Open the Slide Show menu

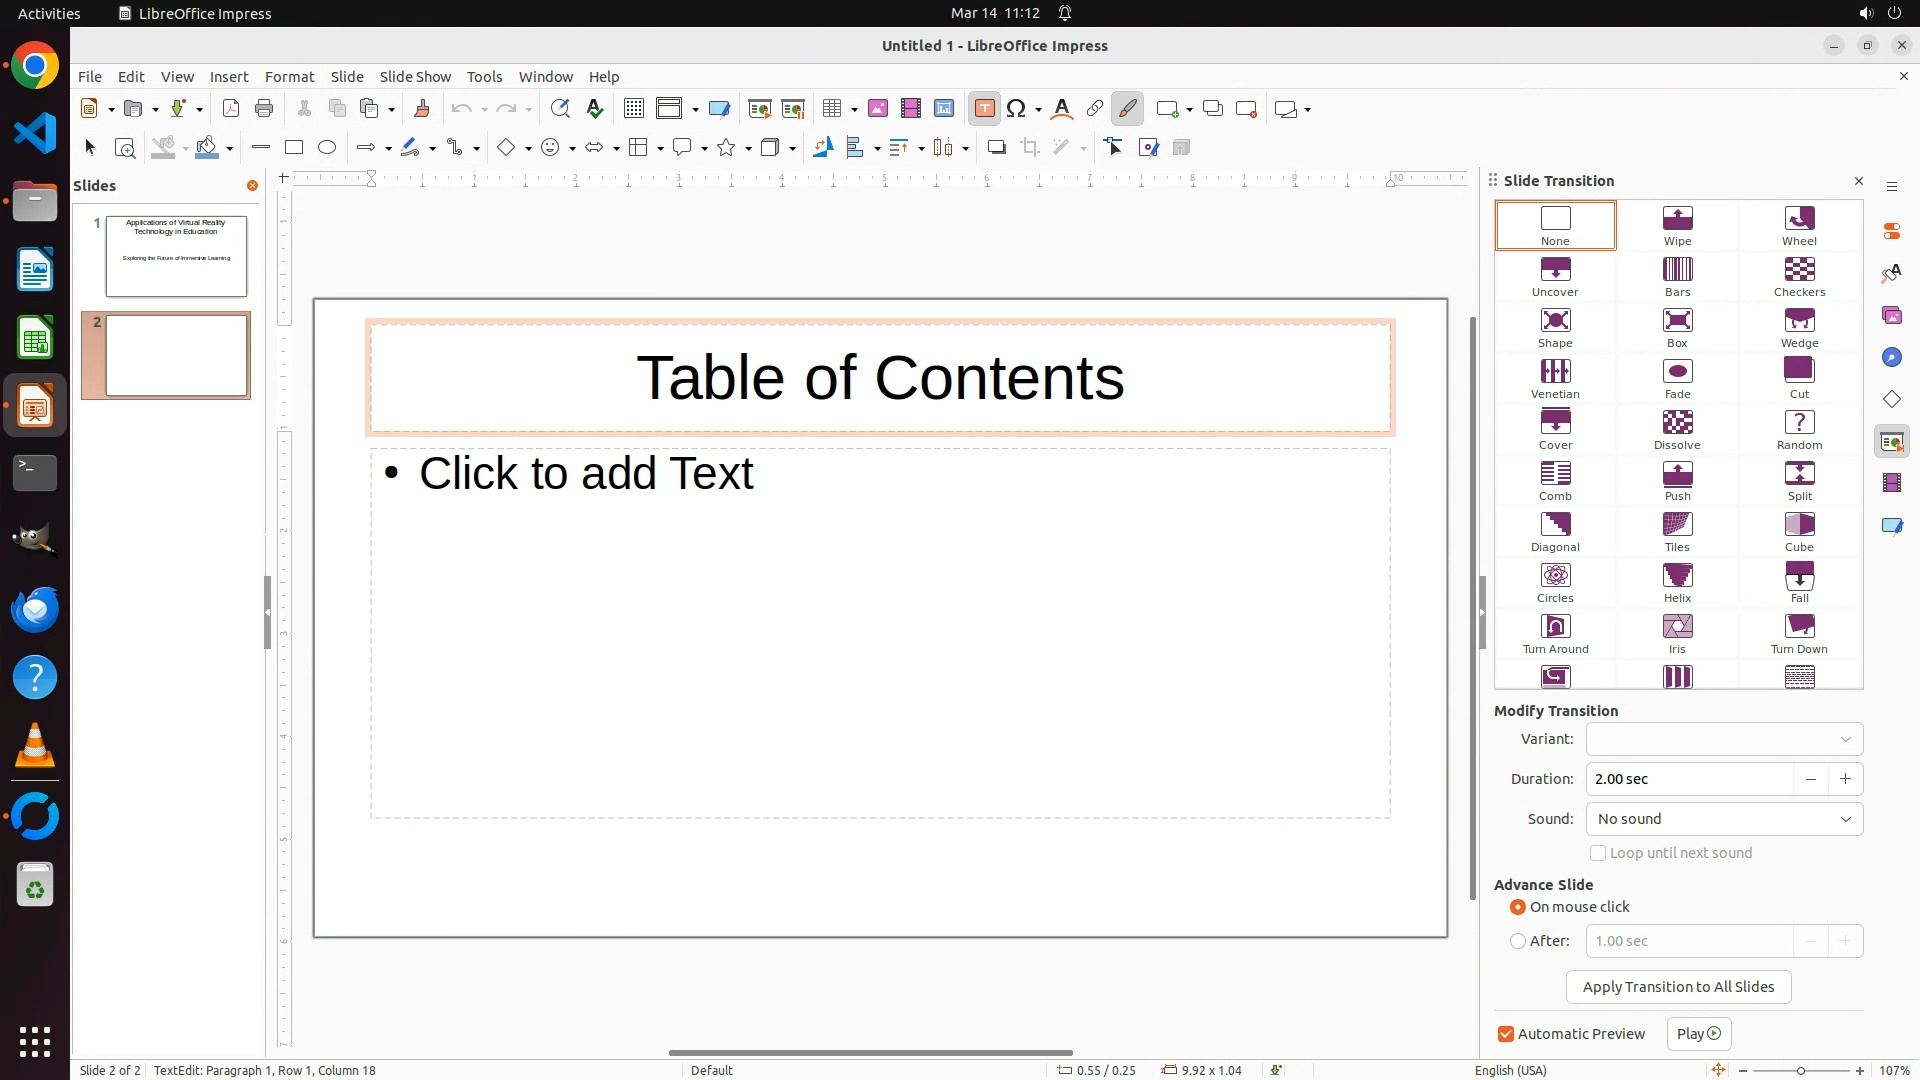click(x=415, y=77)
